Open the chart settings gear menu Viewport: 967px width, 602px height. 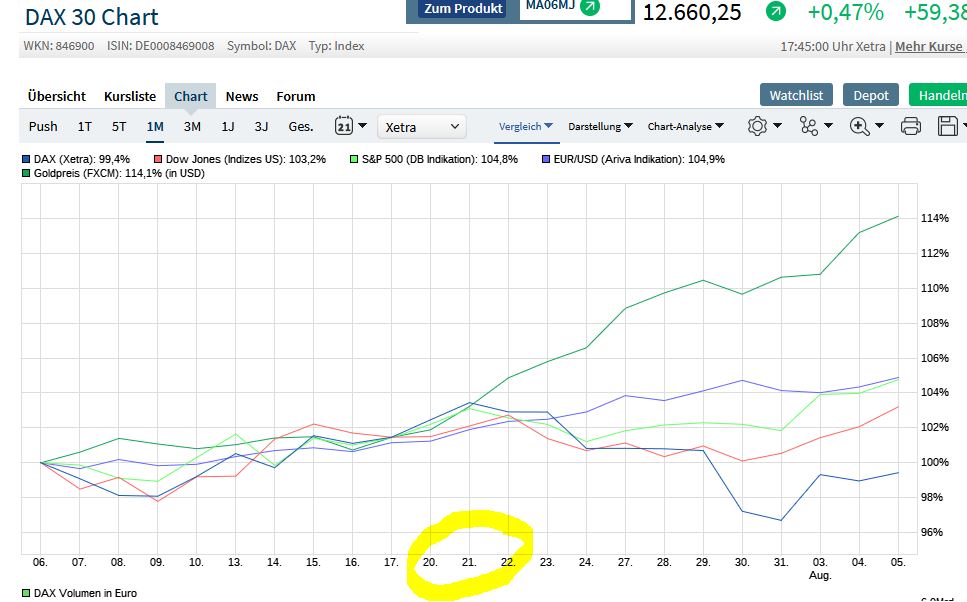[757, 126]
